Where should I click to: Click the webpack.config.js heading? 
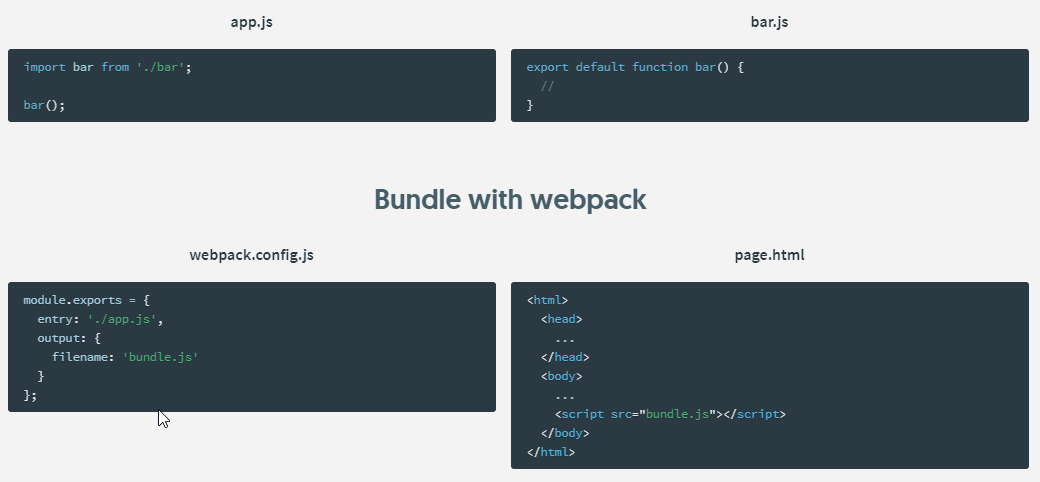[251, 255]
